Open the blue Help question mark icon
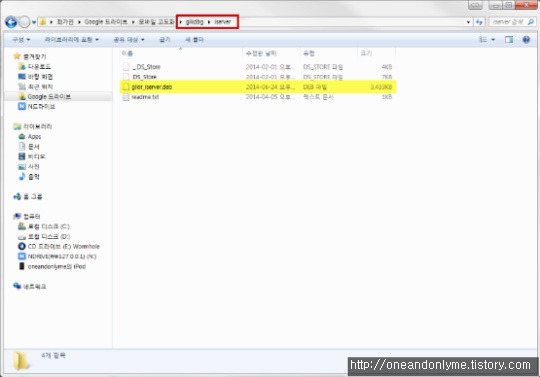This screenshot has width=540, height=377. tap(526, 40)
